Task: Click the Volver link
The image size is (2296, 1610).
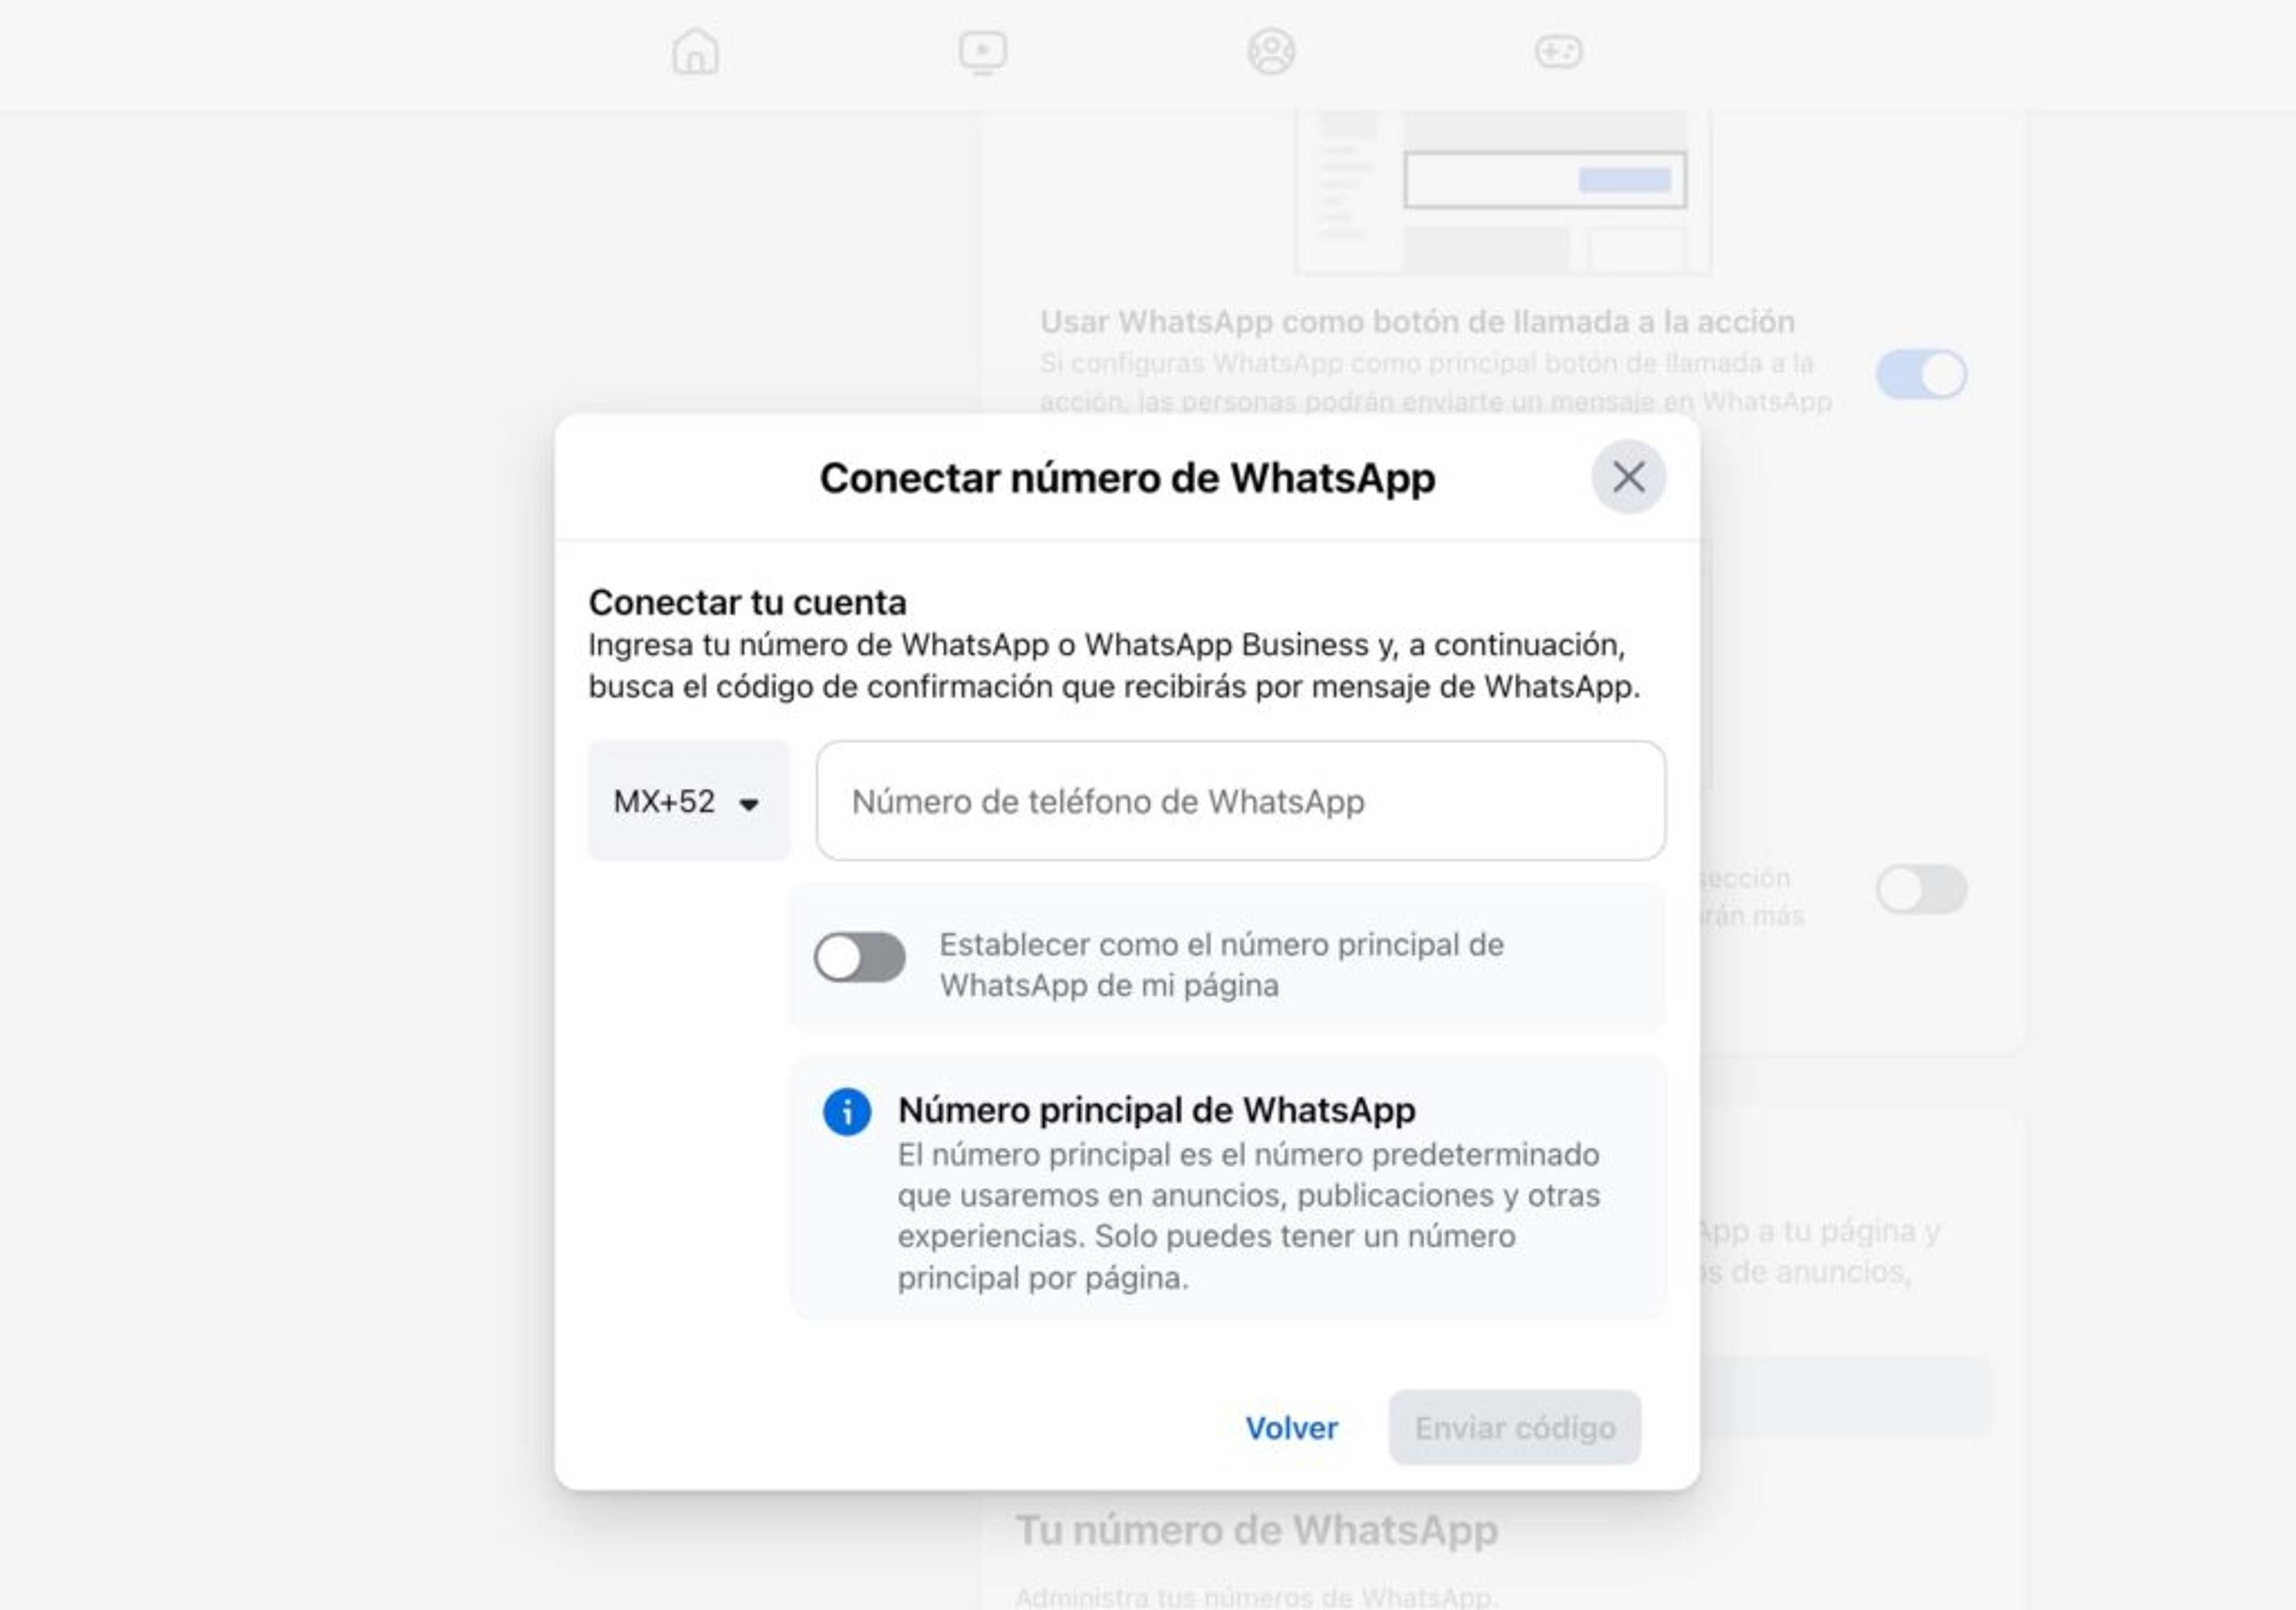Action: click(1291, 1428)
